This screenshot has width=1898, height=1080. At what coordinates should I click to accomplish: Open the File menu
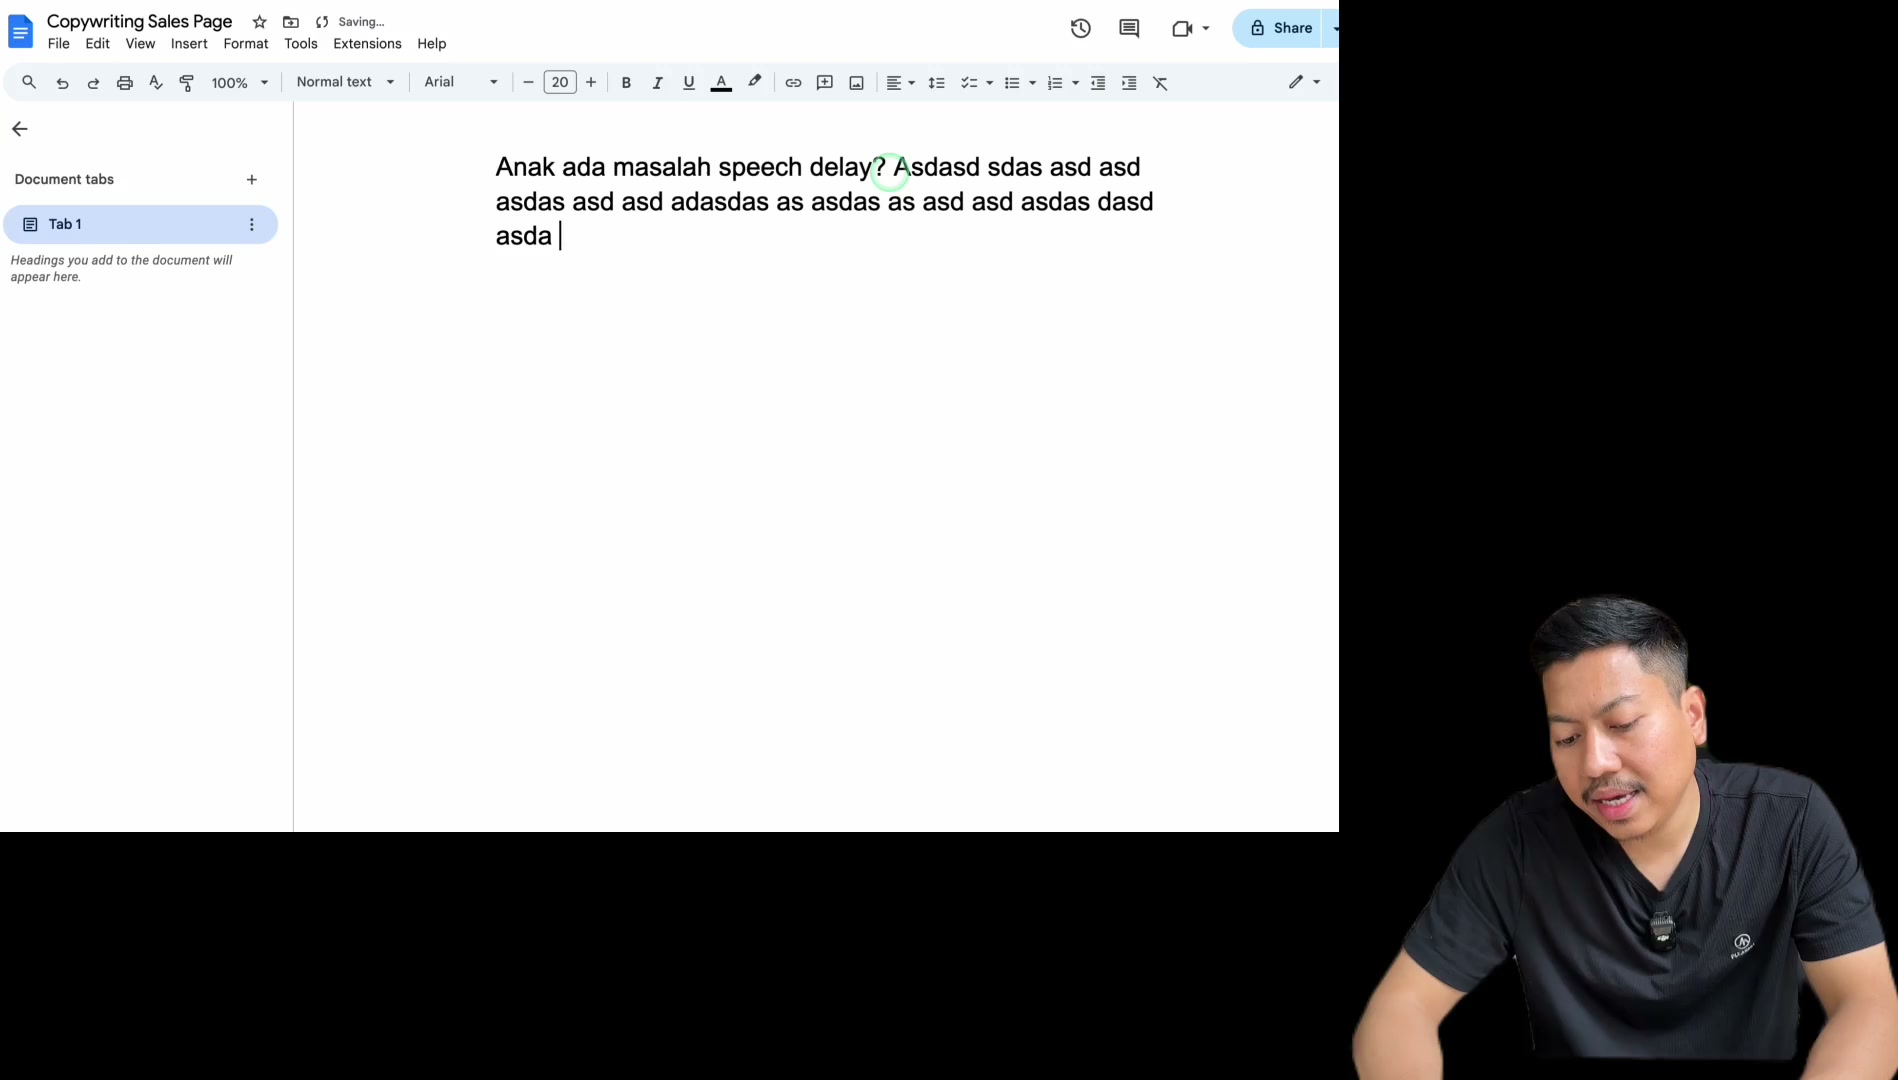point(59,44)
